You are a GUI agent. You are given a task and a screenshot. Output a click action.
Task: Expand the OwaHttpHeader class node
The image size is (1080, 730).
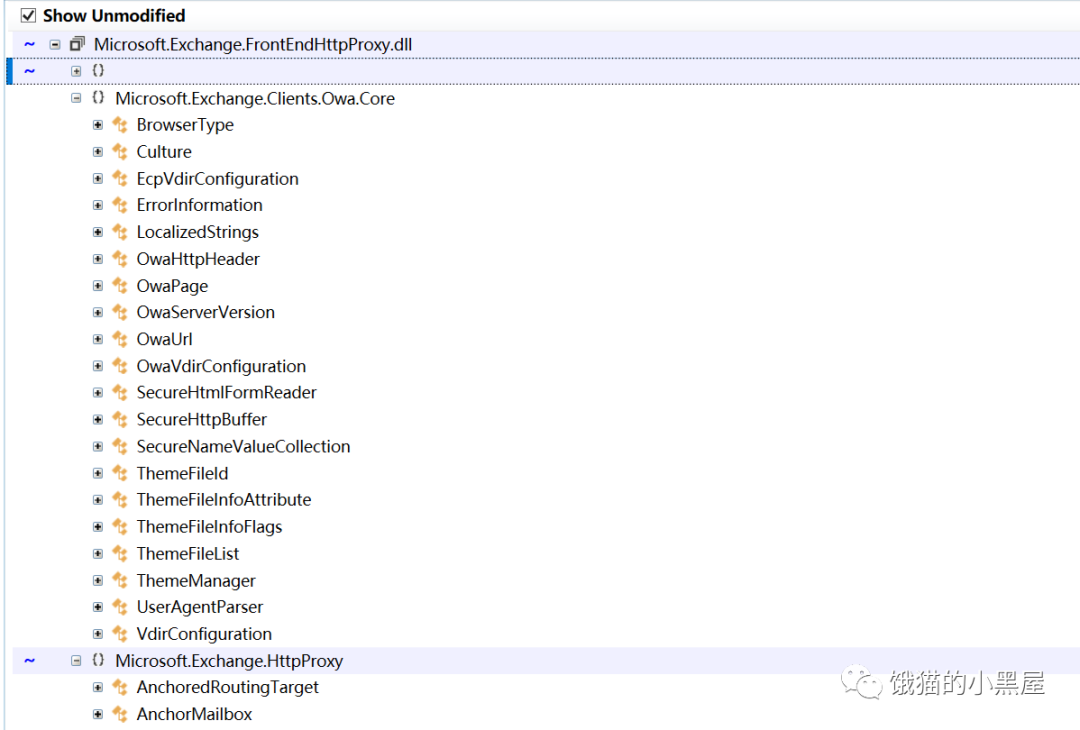[x=98, y=259]
